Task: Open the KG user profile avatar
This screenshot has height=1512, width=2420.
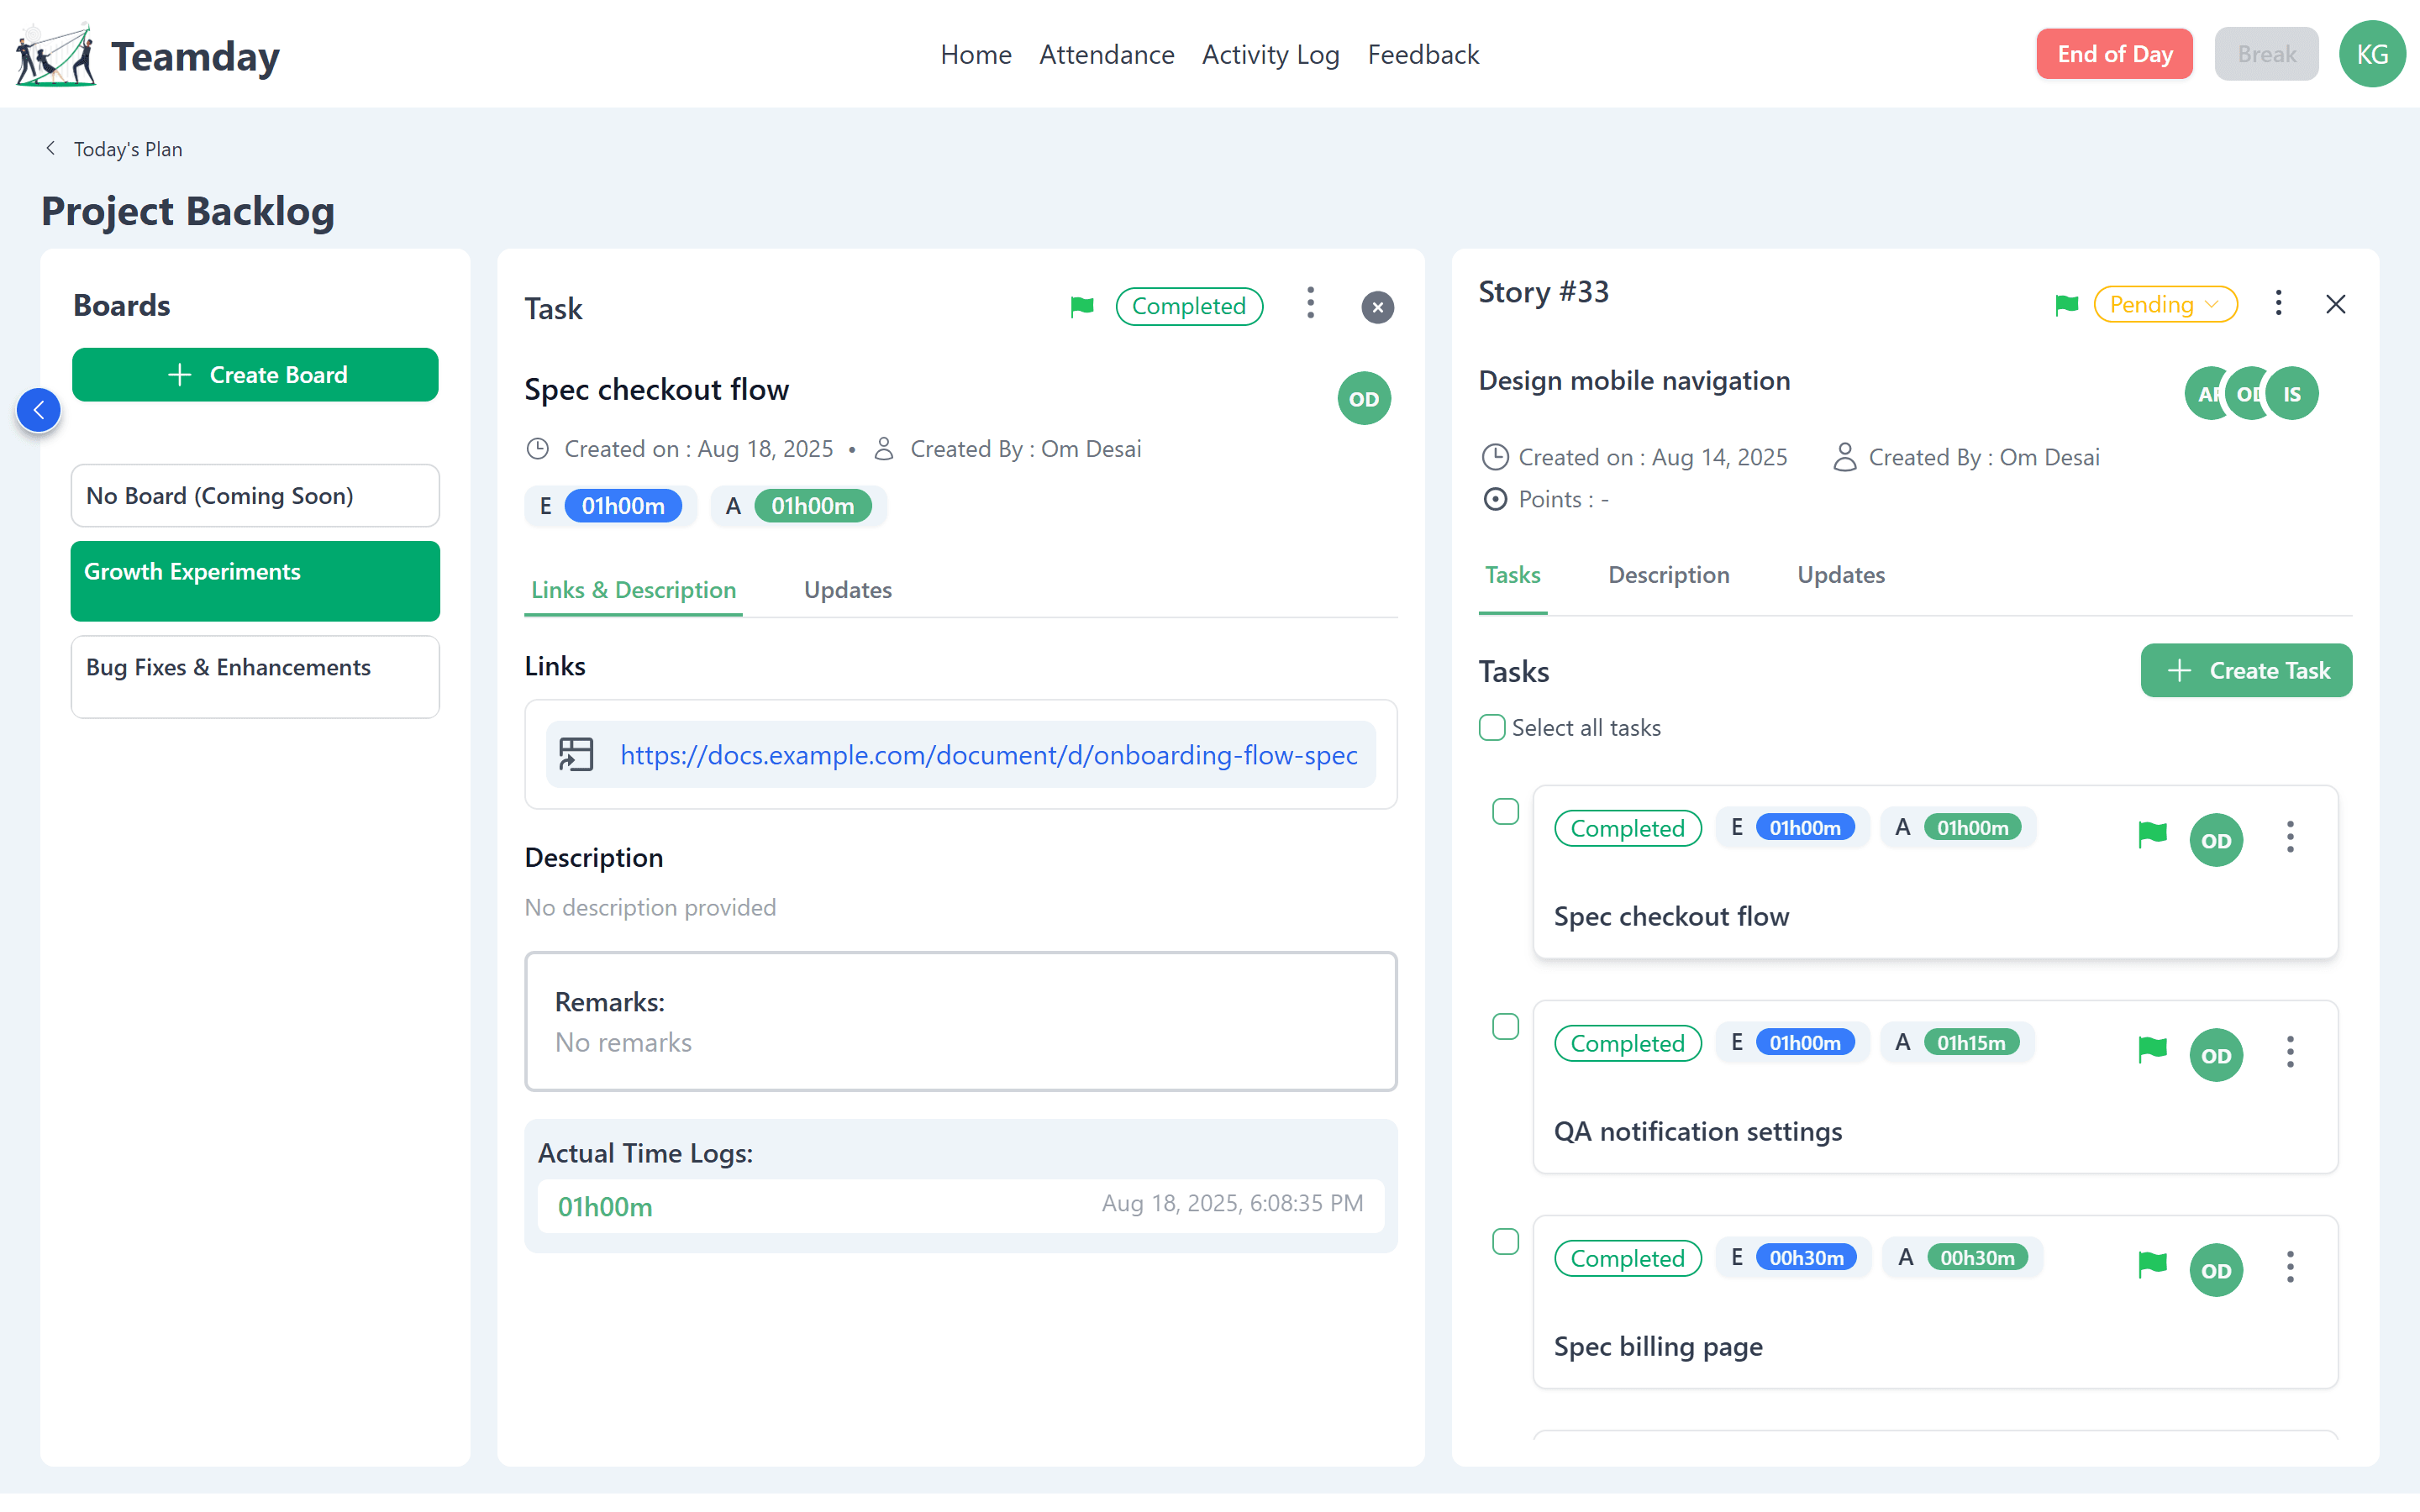Action: [2372, 54]
